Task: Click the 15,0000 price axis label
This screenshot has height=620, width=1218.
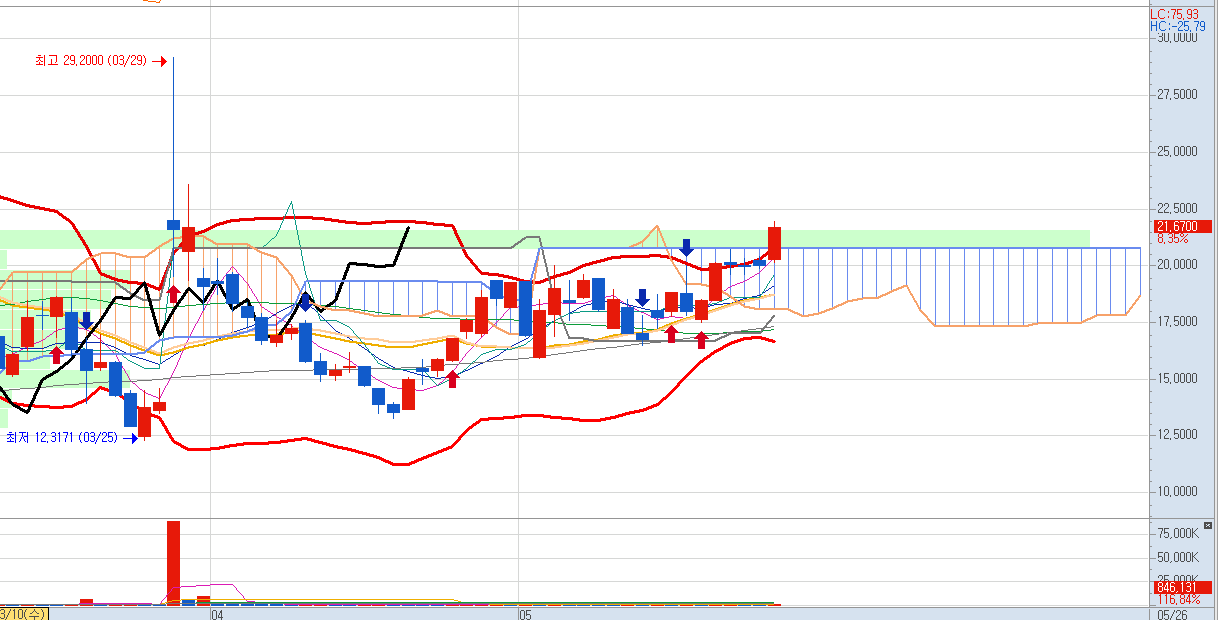Action: (1176, 378)
